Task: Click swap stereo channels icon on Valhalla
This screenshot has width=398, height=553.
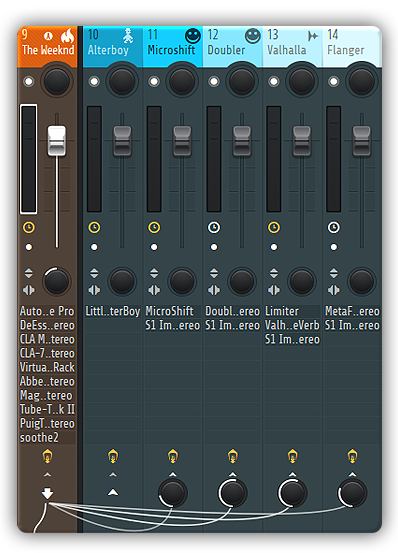Action: pyautogui.click(x=274, y=290)
